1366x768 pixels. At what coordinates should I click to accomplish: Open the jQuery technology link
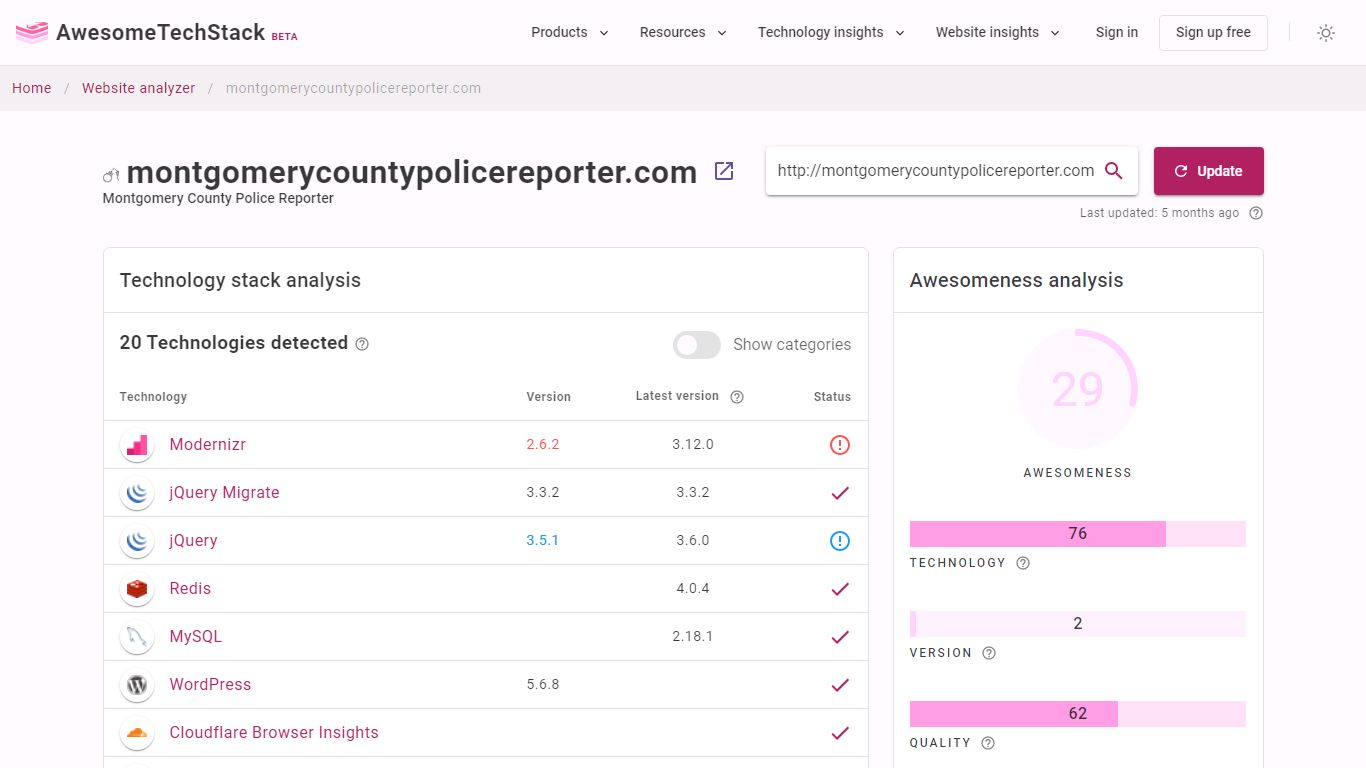click(194, 541)
